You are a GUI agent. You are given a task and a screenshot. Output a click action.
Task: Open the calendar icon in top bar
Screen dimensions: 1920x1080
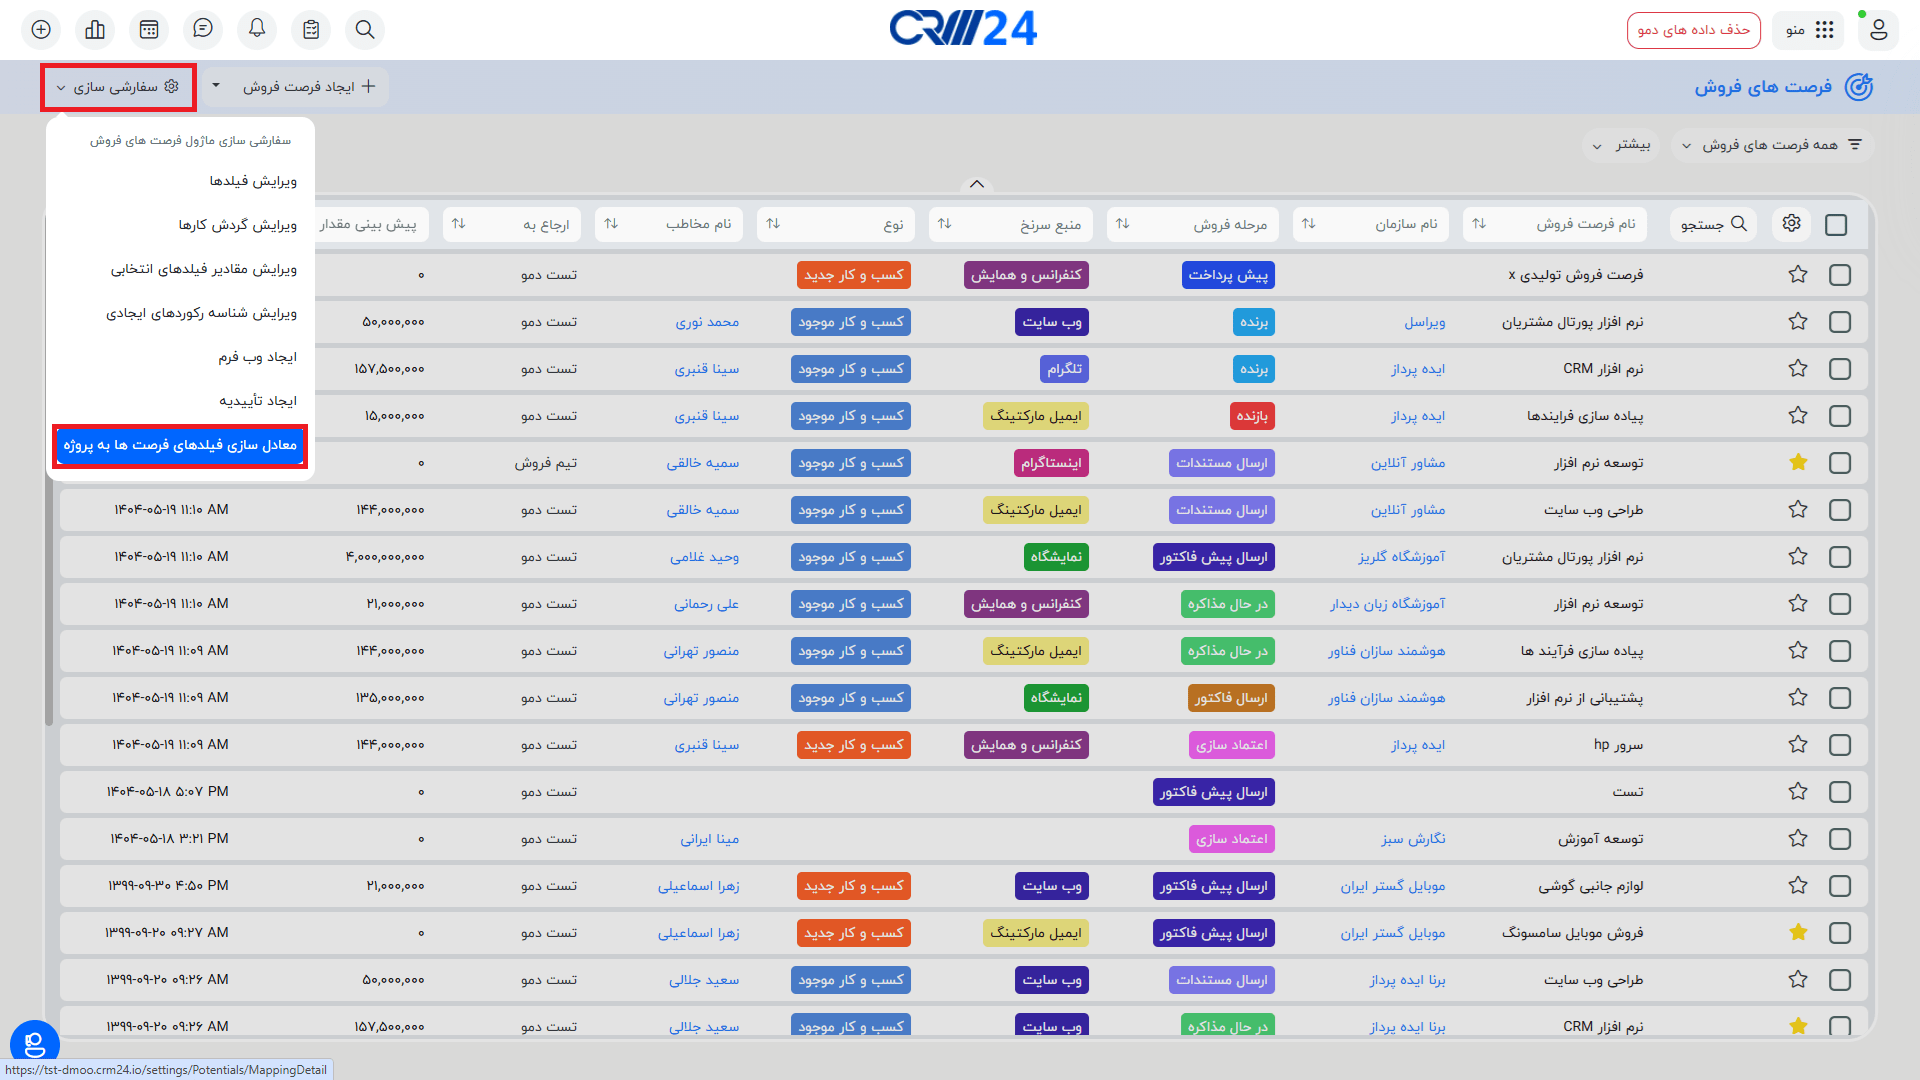[x=149, y=30]
